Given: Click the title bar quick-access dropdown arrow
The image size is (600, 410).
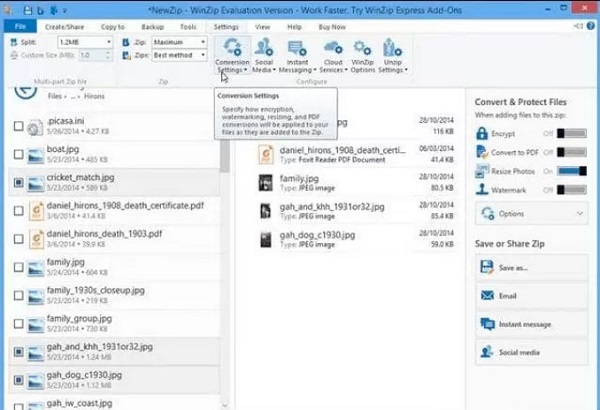Looking at the screenshot, I should tap(65, 11).
